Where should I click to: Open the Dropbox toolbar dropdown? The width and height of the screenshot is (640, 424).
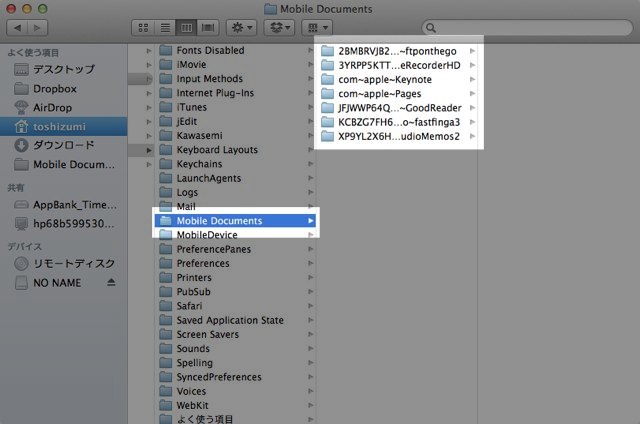[x=280, y=28]
